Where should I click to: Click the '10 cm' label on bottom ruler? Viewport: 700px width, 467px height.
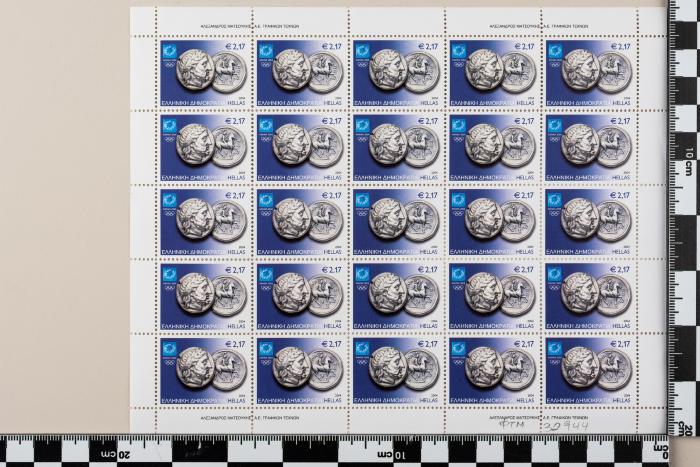(392, 455)
